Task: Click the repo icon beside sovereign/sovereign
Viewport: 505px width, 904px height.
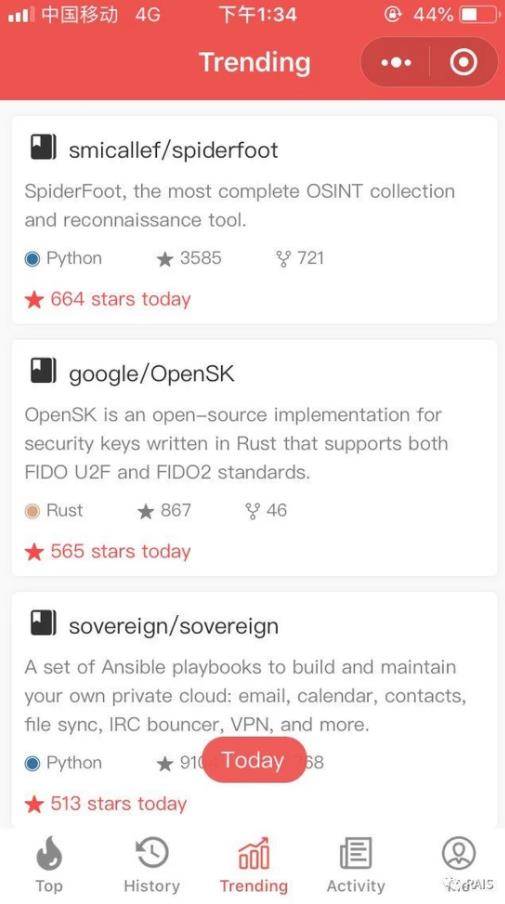Action: (43, 623)
